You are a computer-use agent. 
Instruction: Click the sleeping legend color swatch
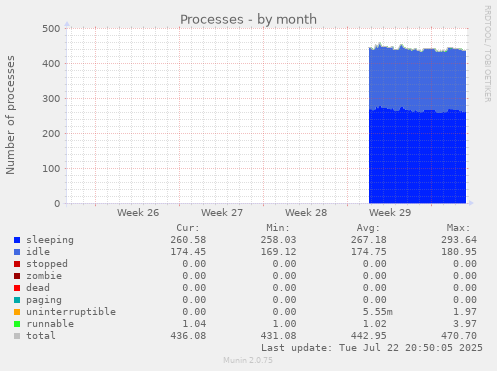pyautogui.click(x=17, y=240)
